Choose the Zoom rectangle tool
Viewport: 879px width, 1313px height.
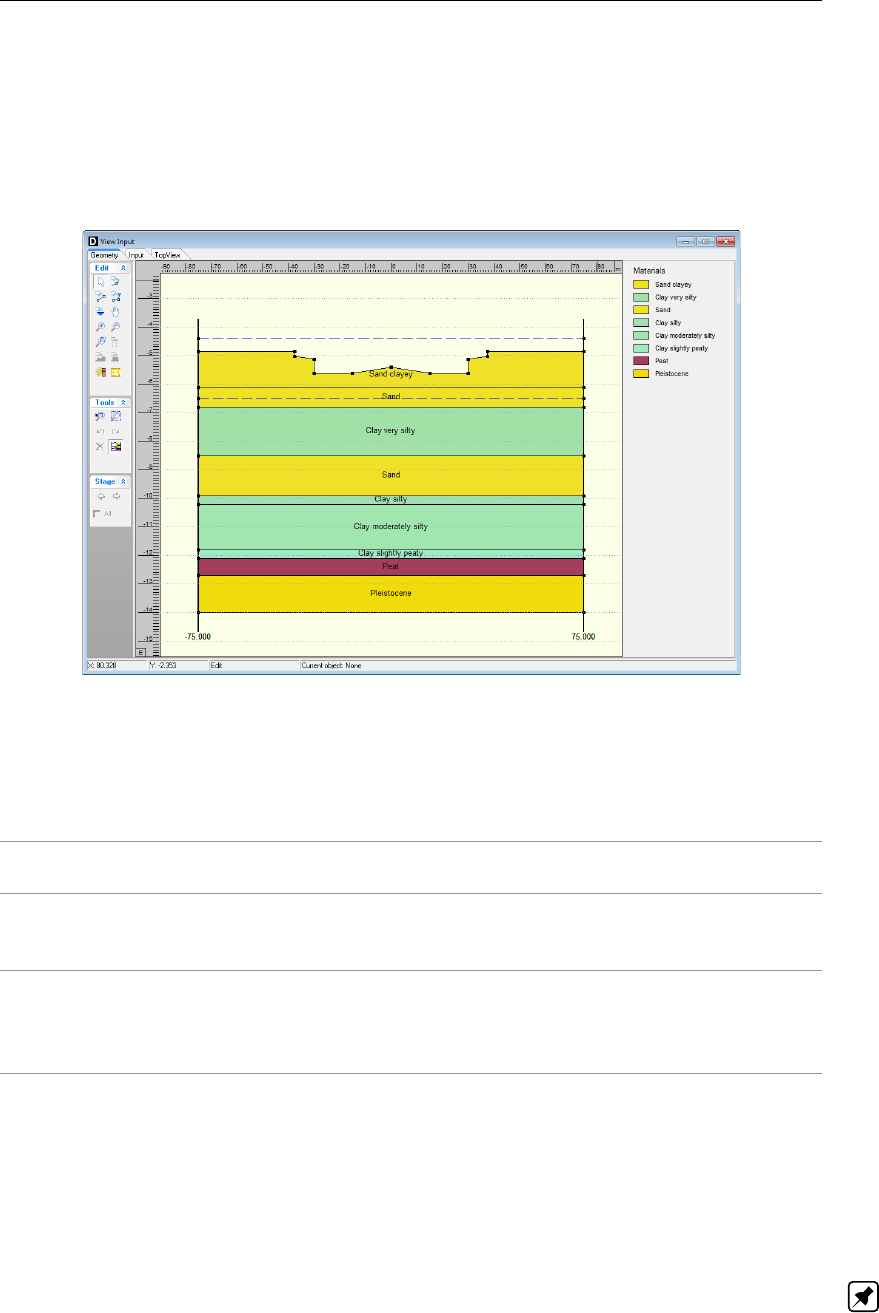[x=100, y=342]
